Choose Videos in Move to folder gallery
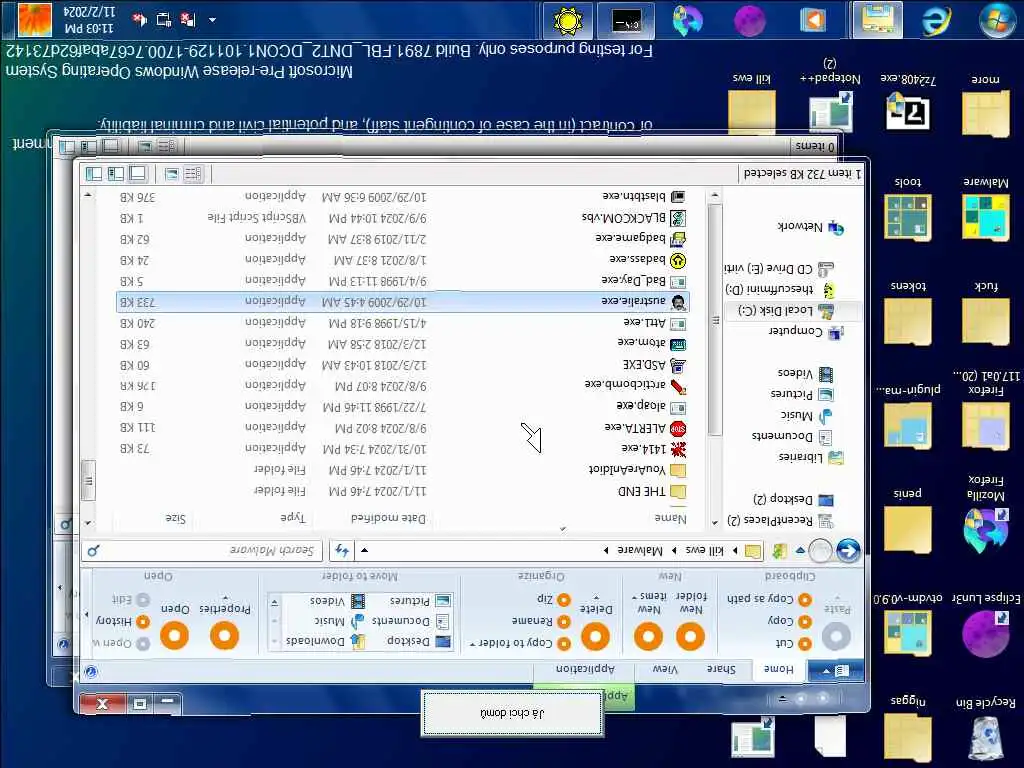1024x768 pixels. point(336,600)
